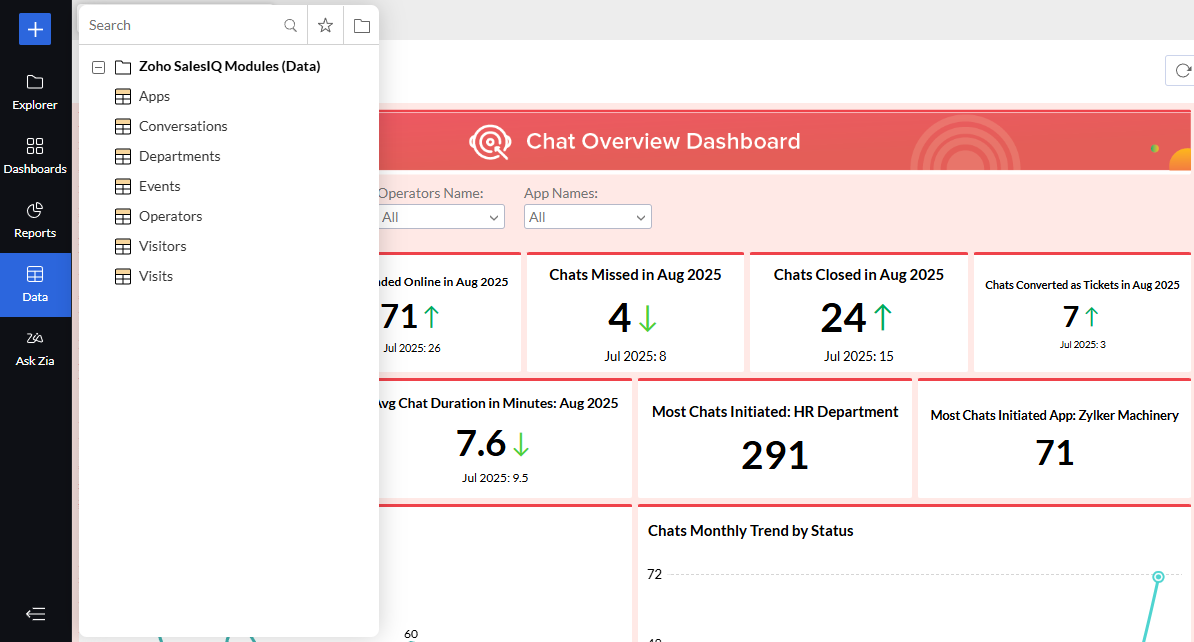Image resolution: width=1194 pixels, height=642 pixels.
Task: Click the Operators table icon
Action: click(123, 216)
